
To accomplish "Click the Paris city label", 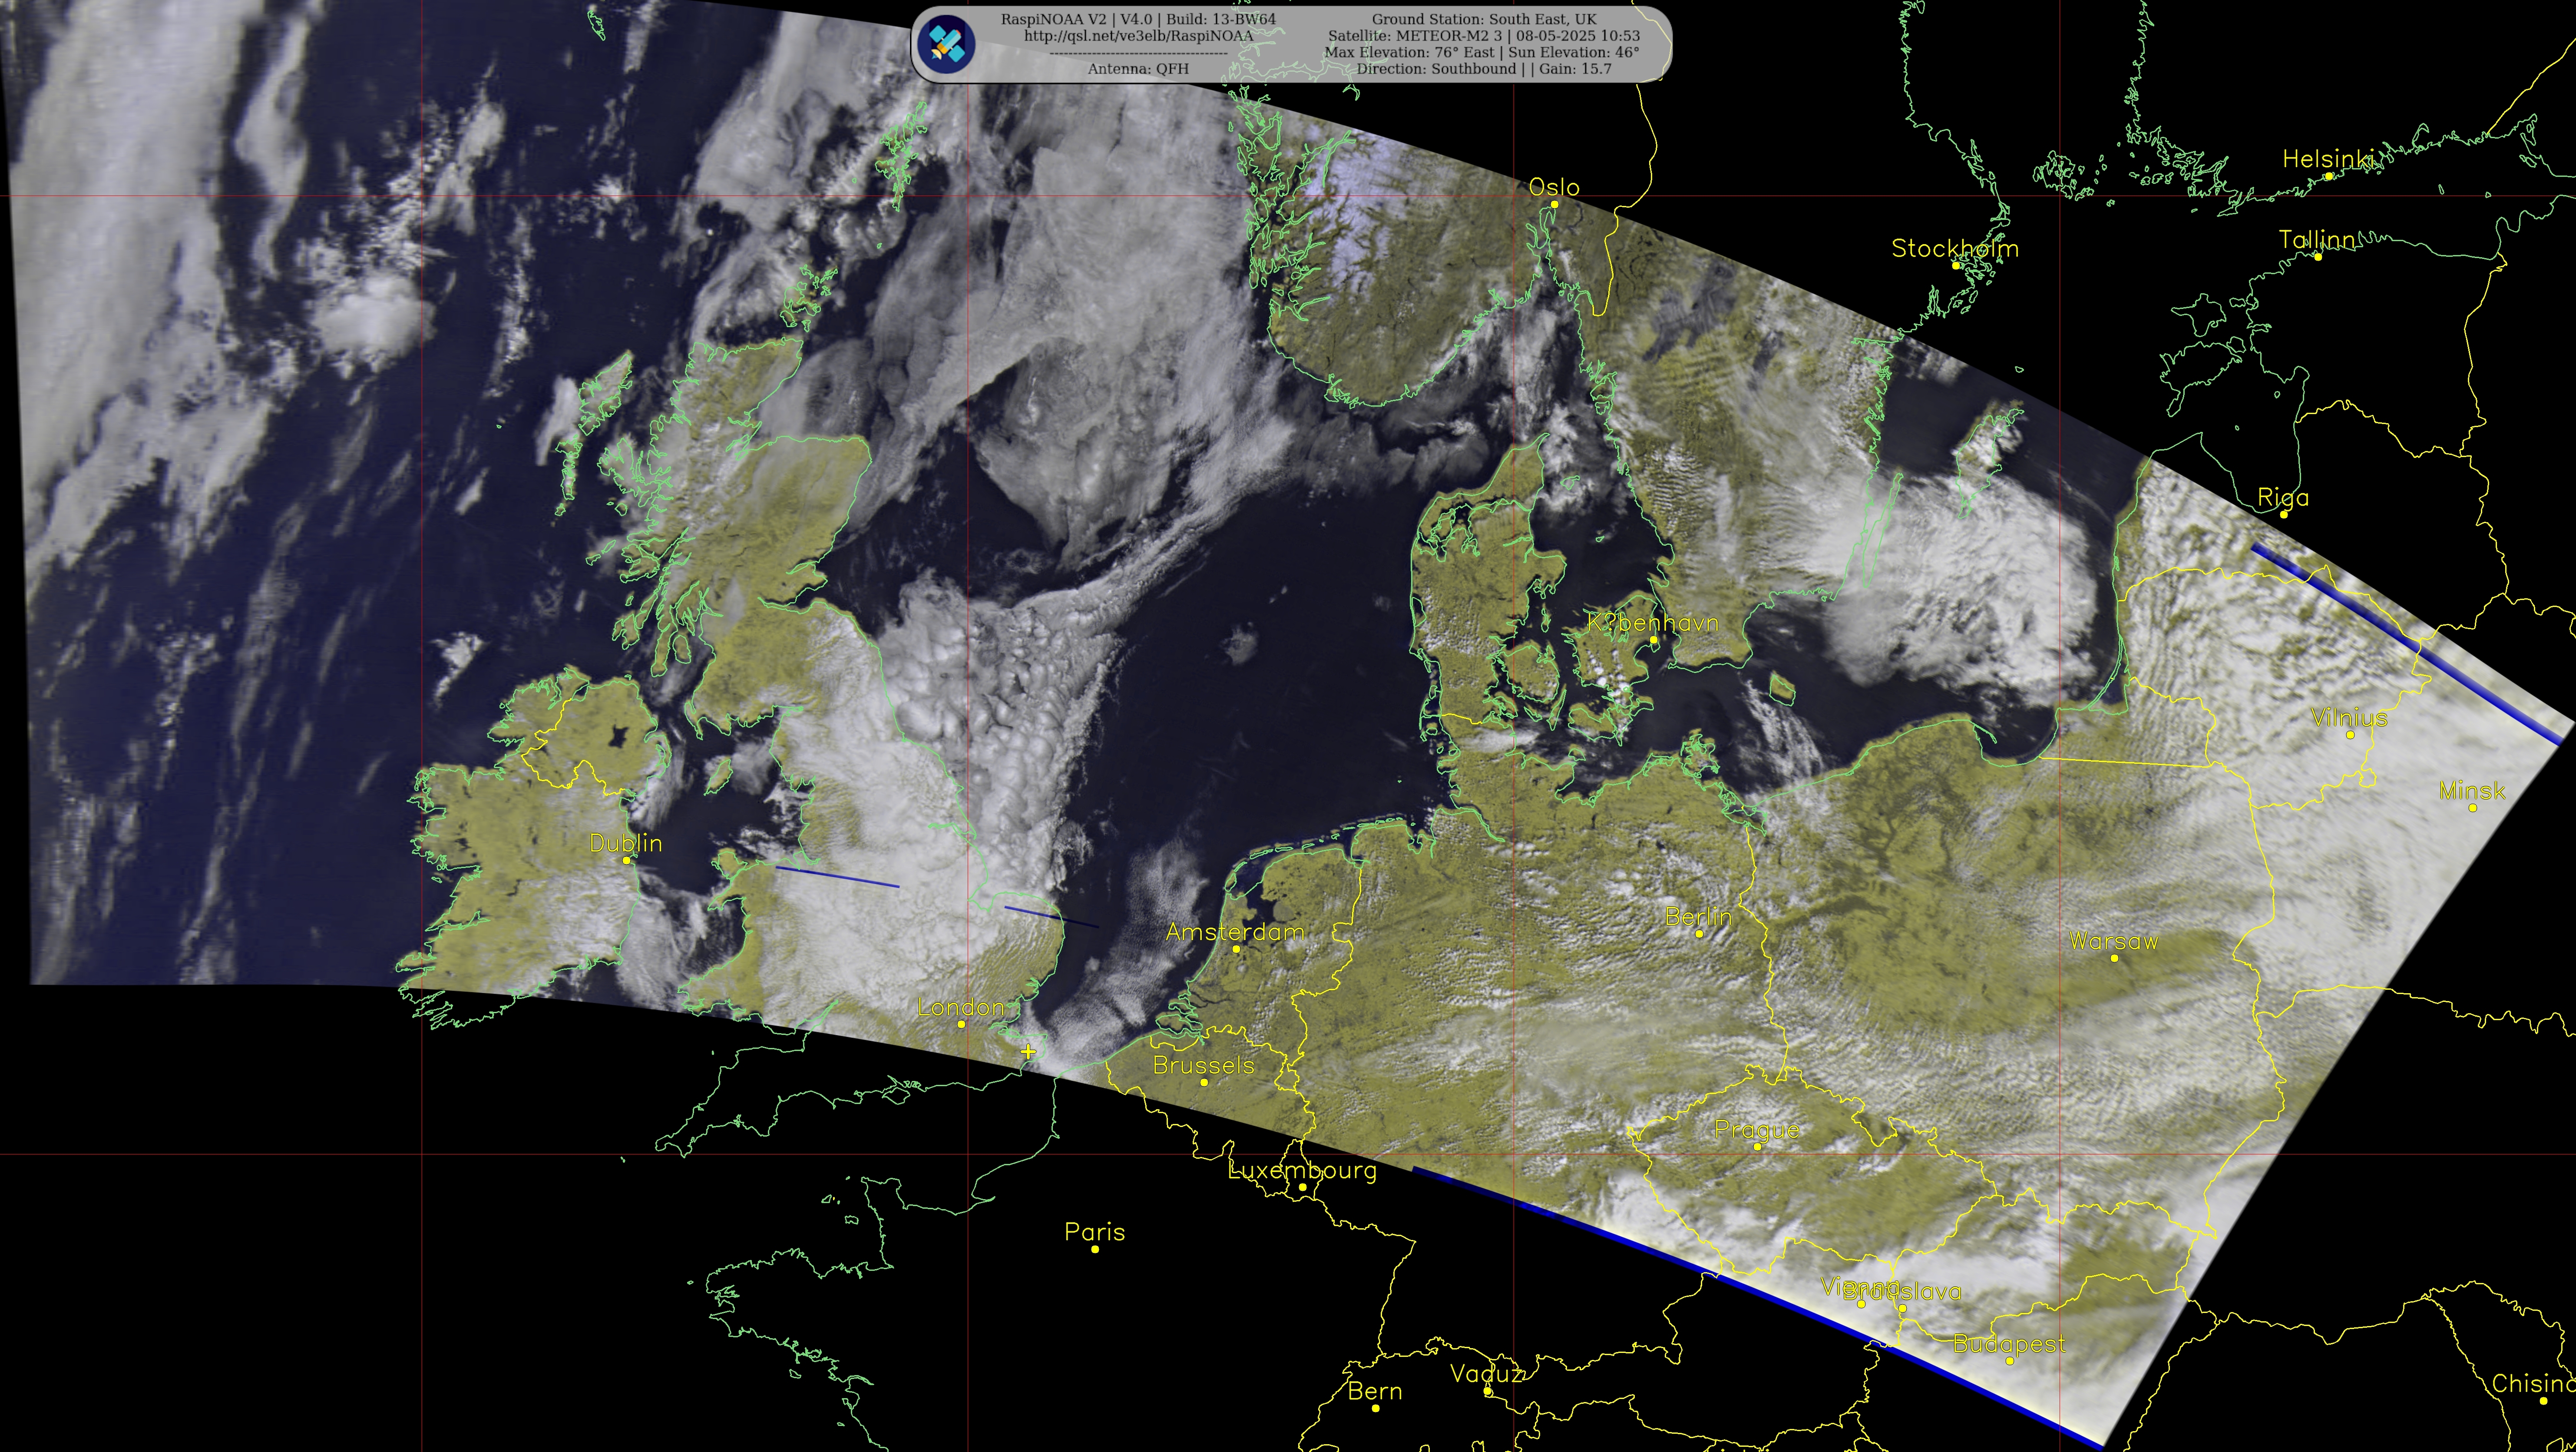I will click(x=1094, y=1232).
